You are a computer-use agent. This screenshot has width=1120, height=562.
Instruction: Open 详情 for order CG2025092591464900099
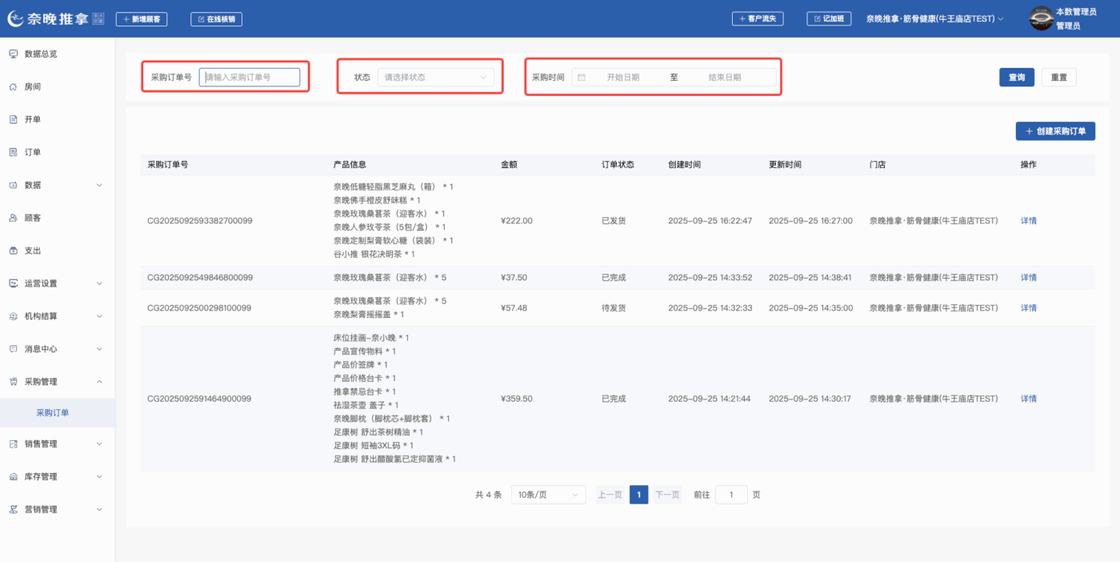(1029, 398)
